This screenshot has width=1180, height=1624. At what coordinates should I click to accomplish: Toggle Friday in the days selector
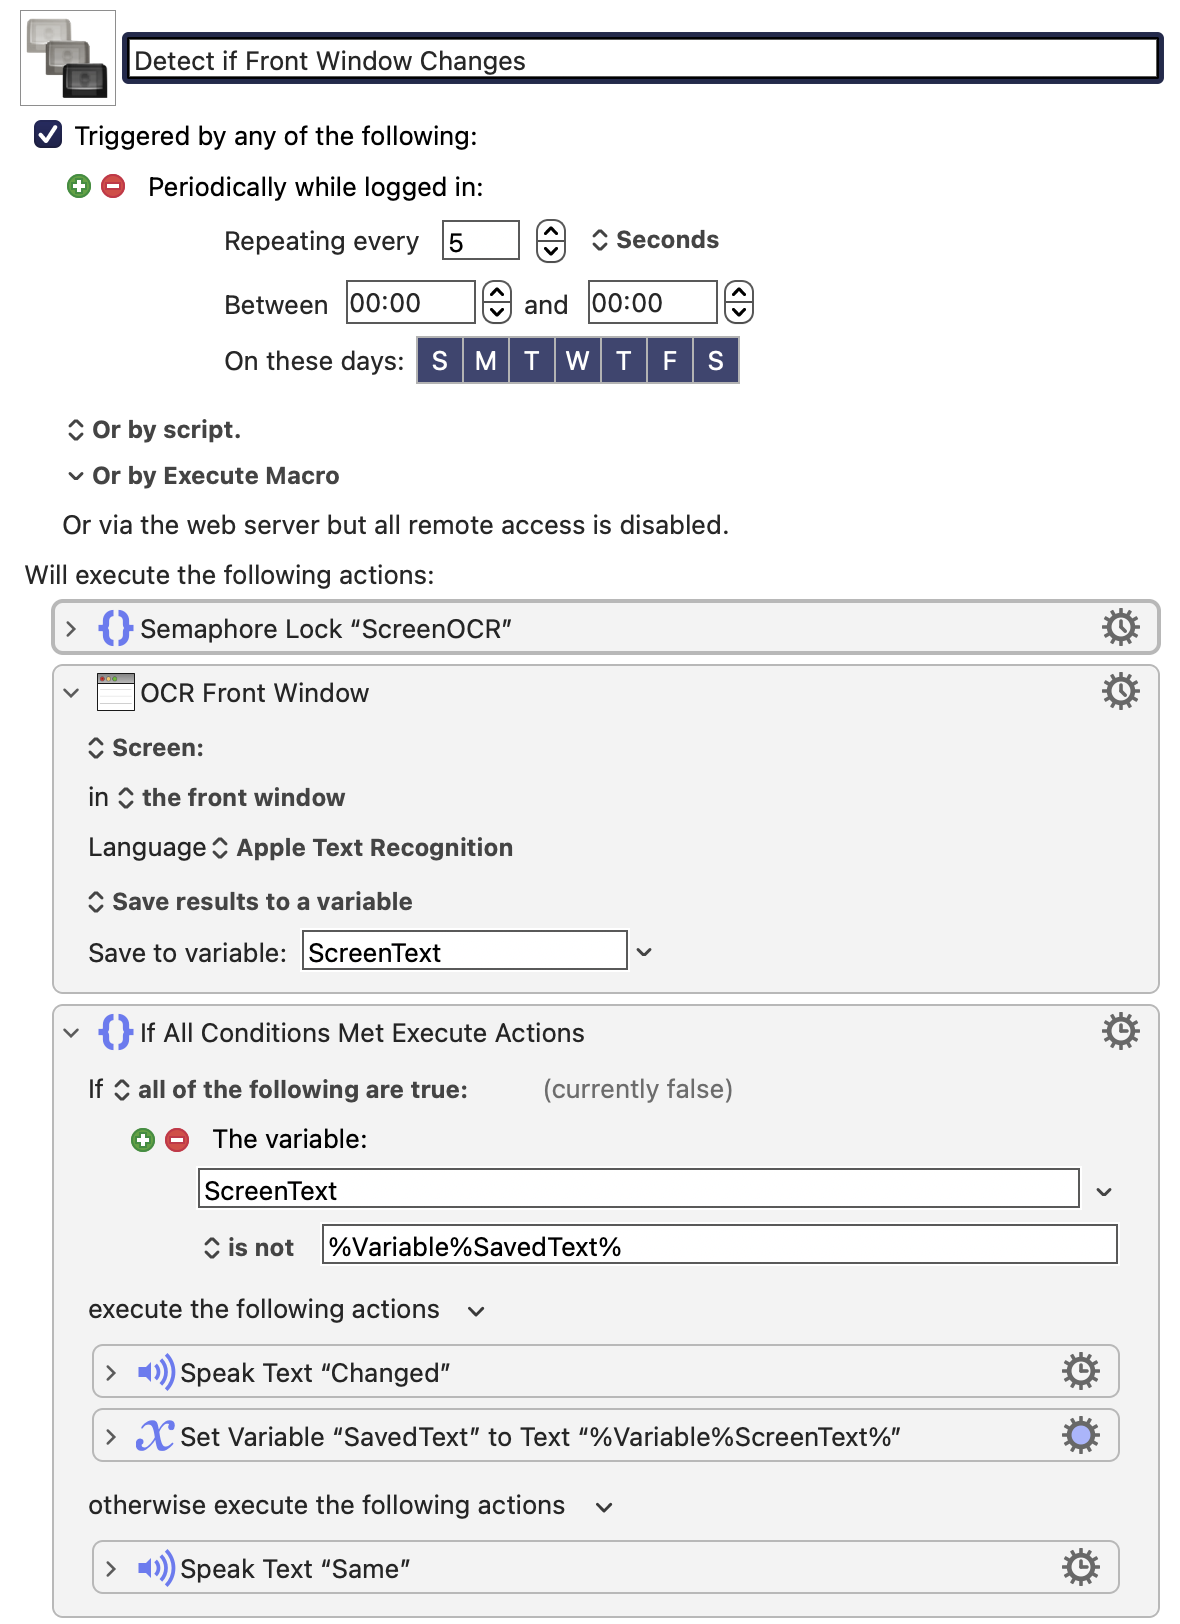670,361
